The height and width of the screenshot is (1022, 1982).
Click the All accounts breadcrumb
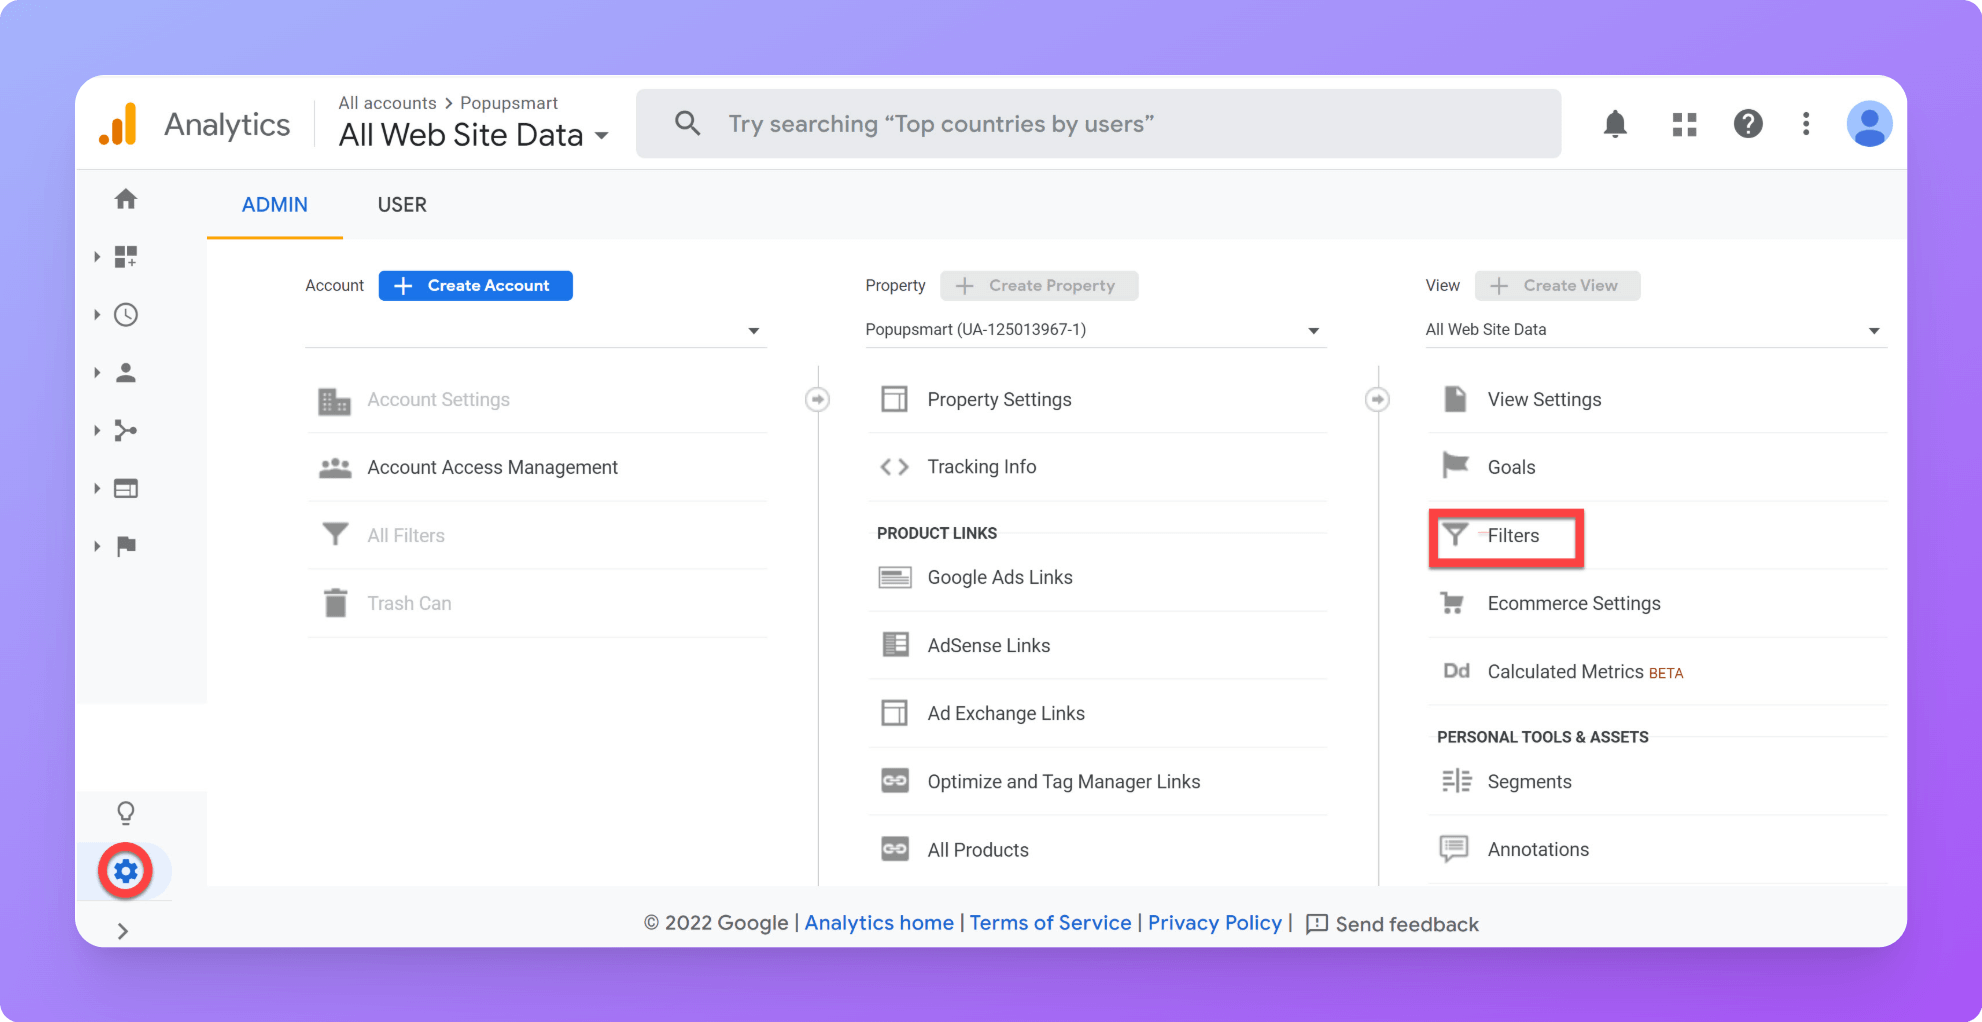point(387,103)
